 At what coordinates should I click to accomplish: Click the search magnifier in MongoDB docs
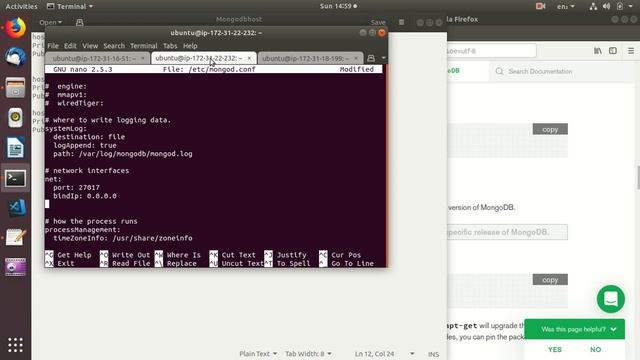coord(499,71)
